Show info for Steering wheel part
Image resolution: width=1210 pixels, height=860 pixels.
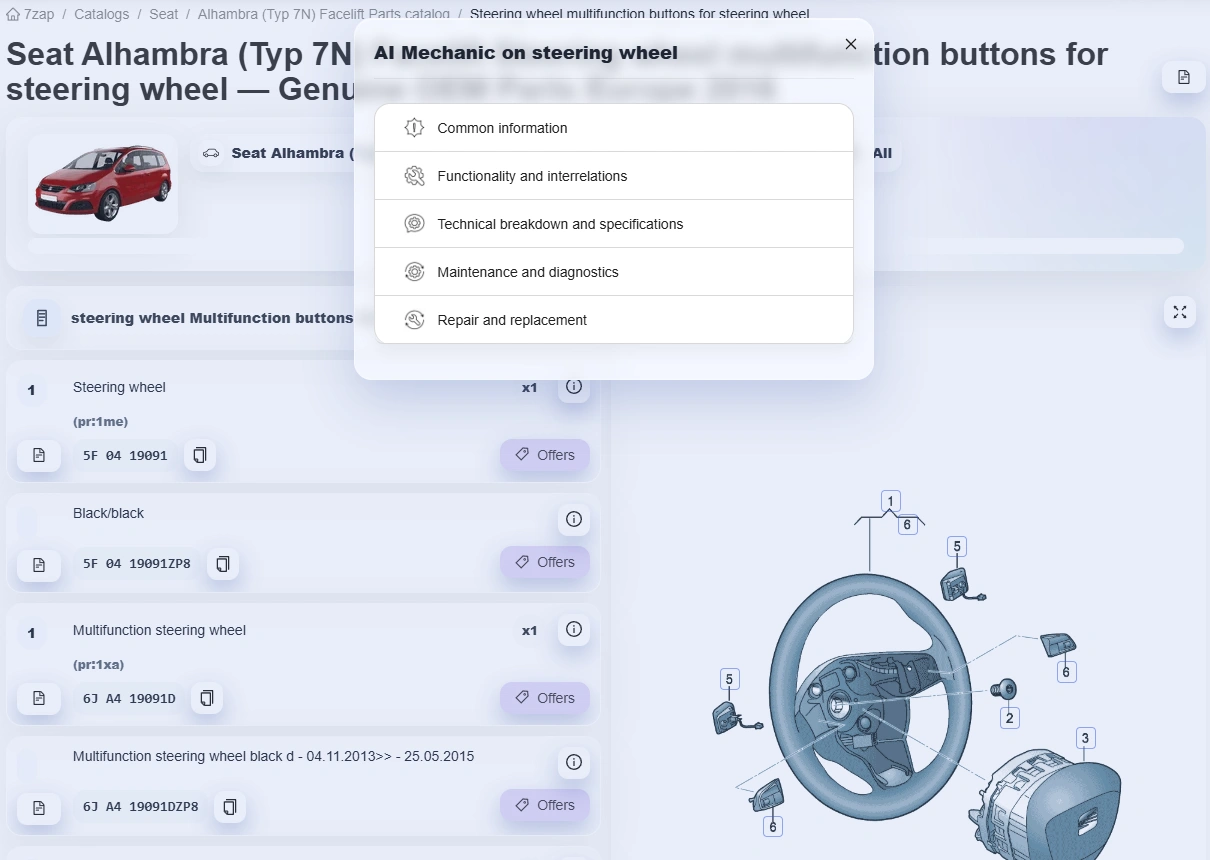click(x=574, y=386)
